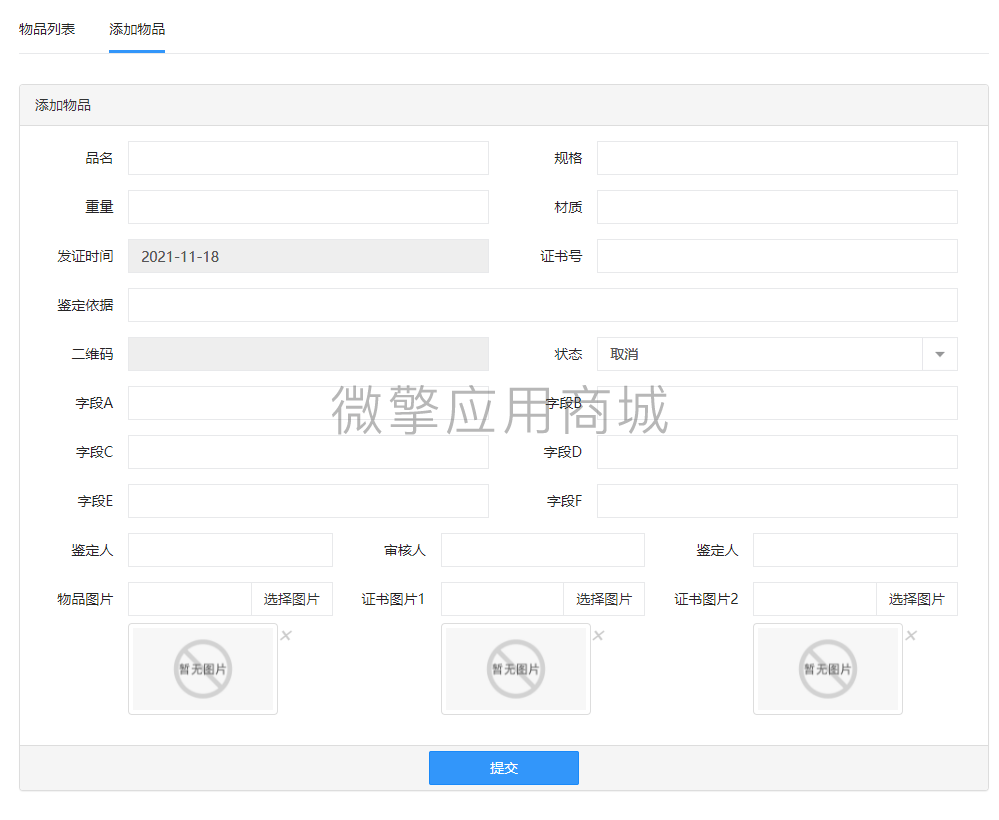999x820 pixels.
Task: Click the 证书号 input field
Action: [777, 256]
